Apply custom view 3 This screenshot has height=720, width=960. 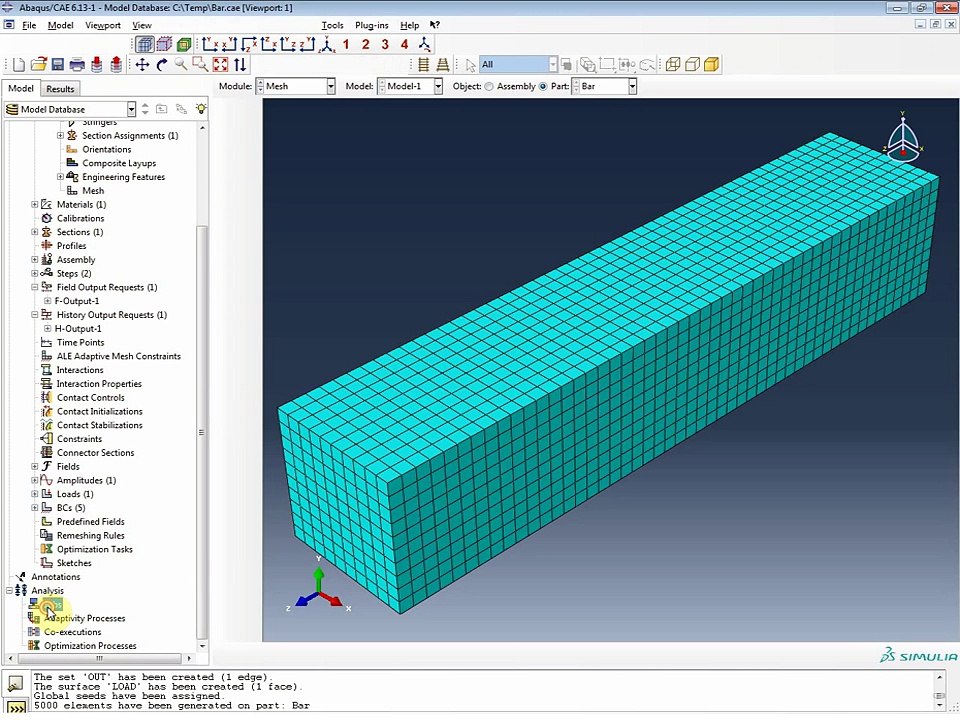coord(385,44)
